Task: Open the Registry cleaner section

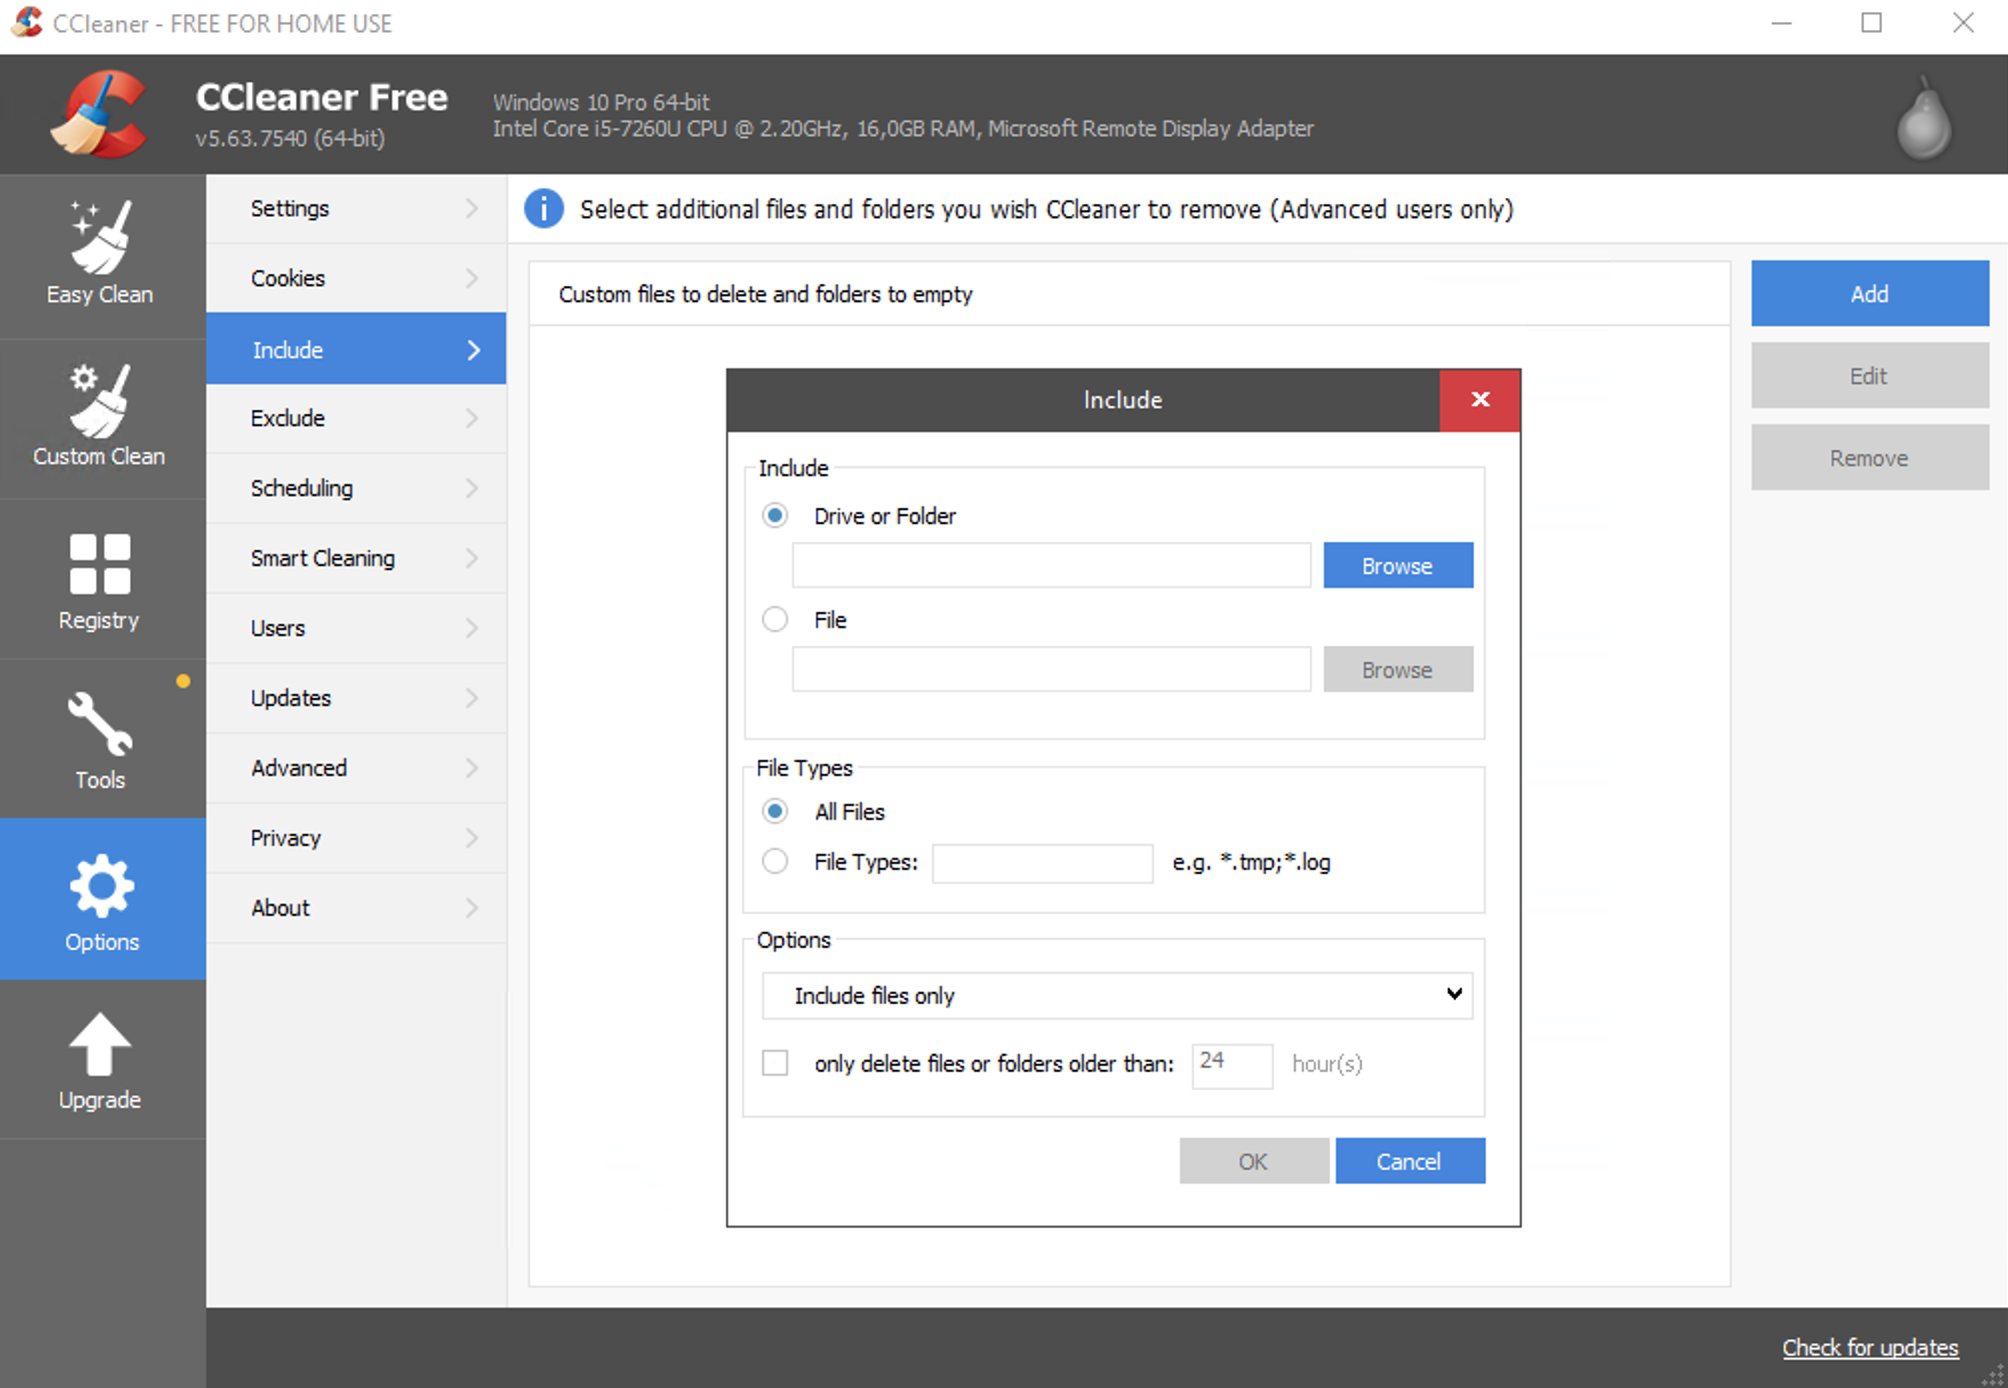Action: [x=100, y=580]
